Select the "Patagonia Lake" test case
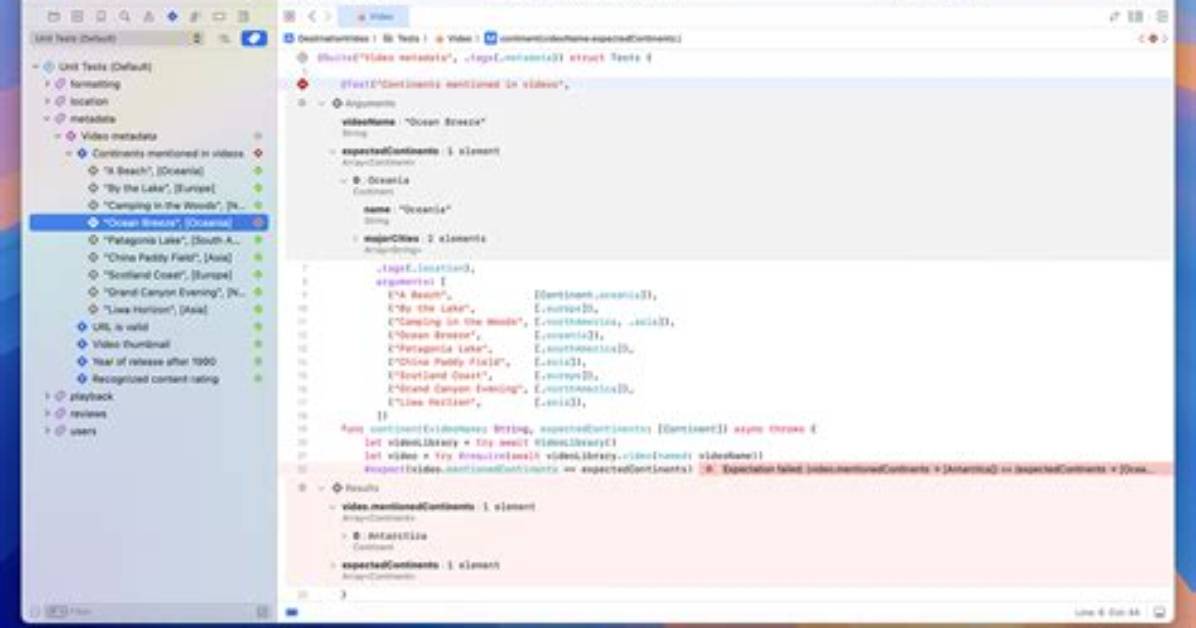Image resolution: width=1196 pixels, height=628 pixels. [149, 240]
